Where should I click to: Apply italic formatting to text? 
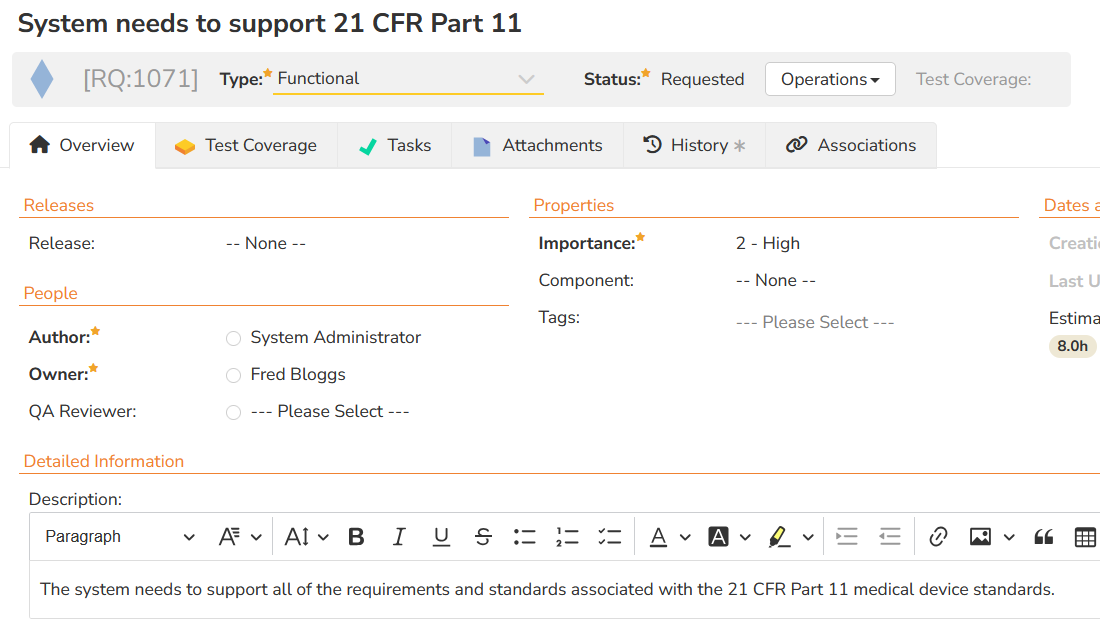[x=399, y=537]
